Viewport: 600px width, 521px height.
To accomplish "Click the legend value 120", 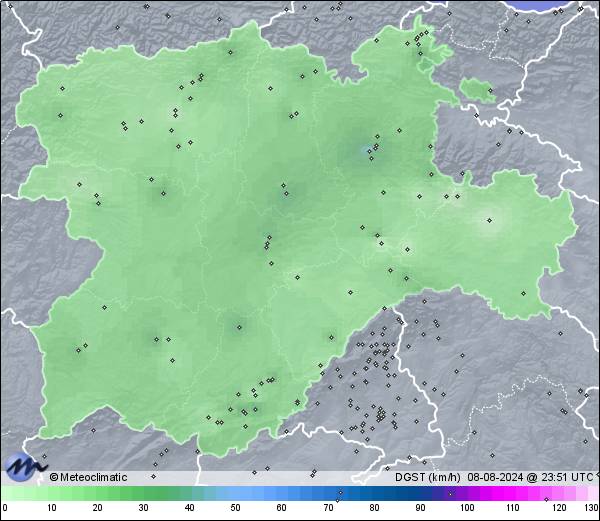I will click(x=559, y=508).
